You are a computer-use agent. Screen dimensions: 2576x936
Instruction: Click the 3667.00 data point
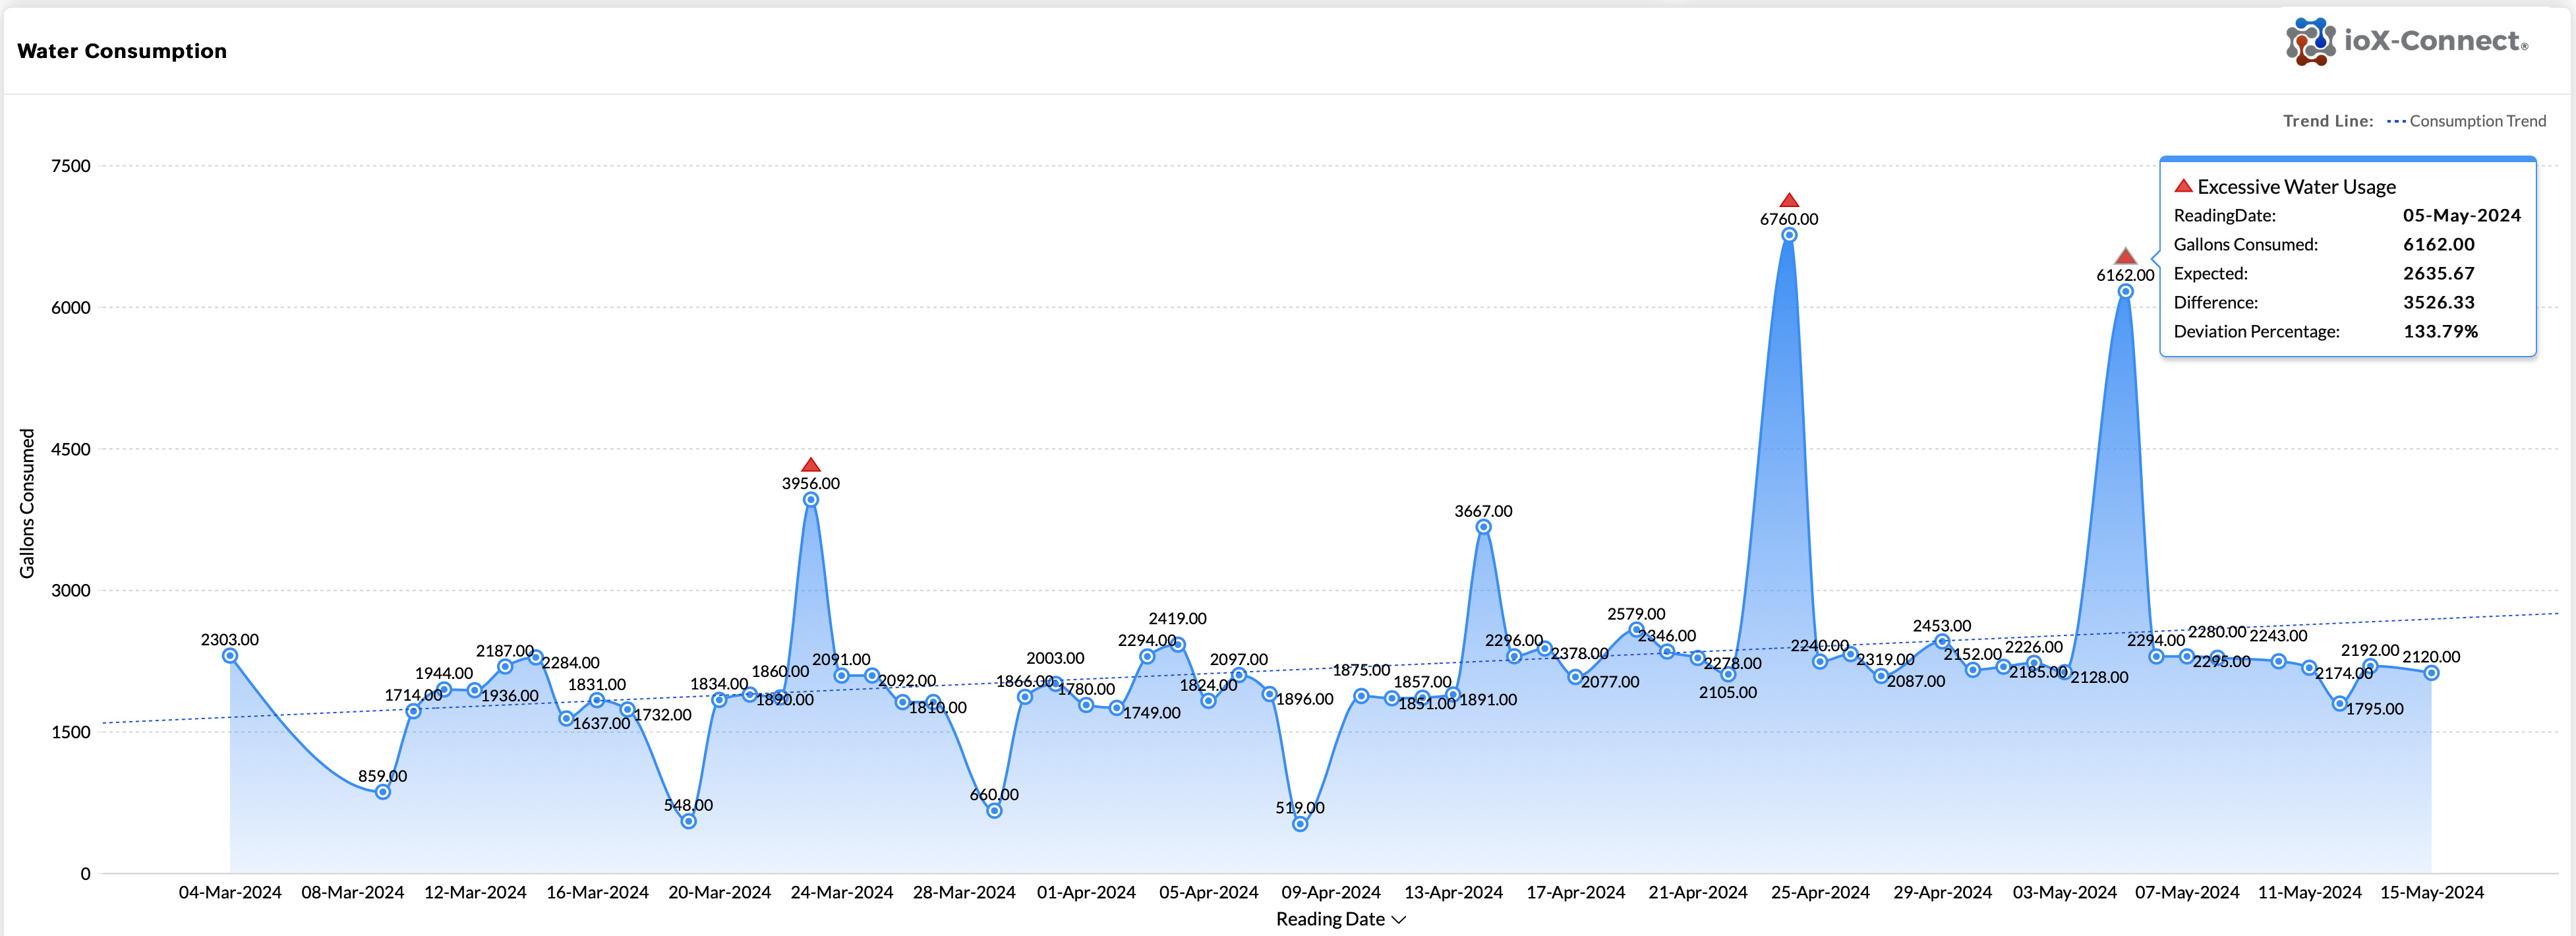[1483, 527]
